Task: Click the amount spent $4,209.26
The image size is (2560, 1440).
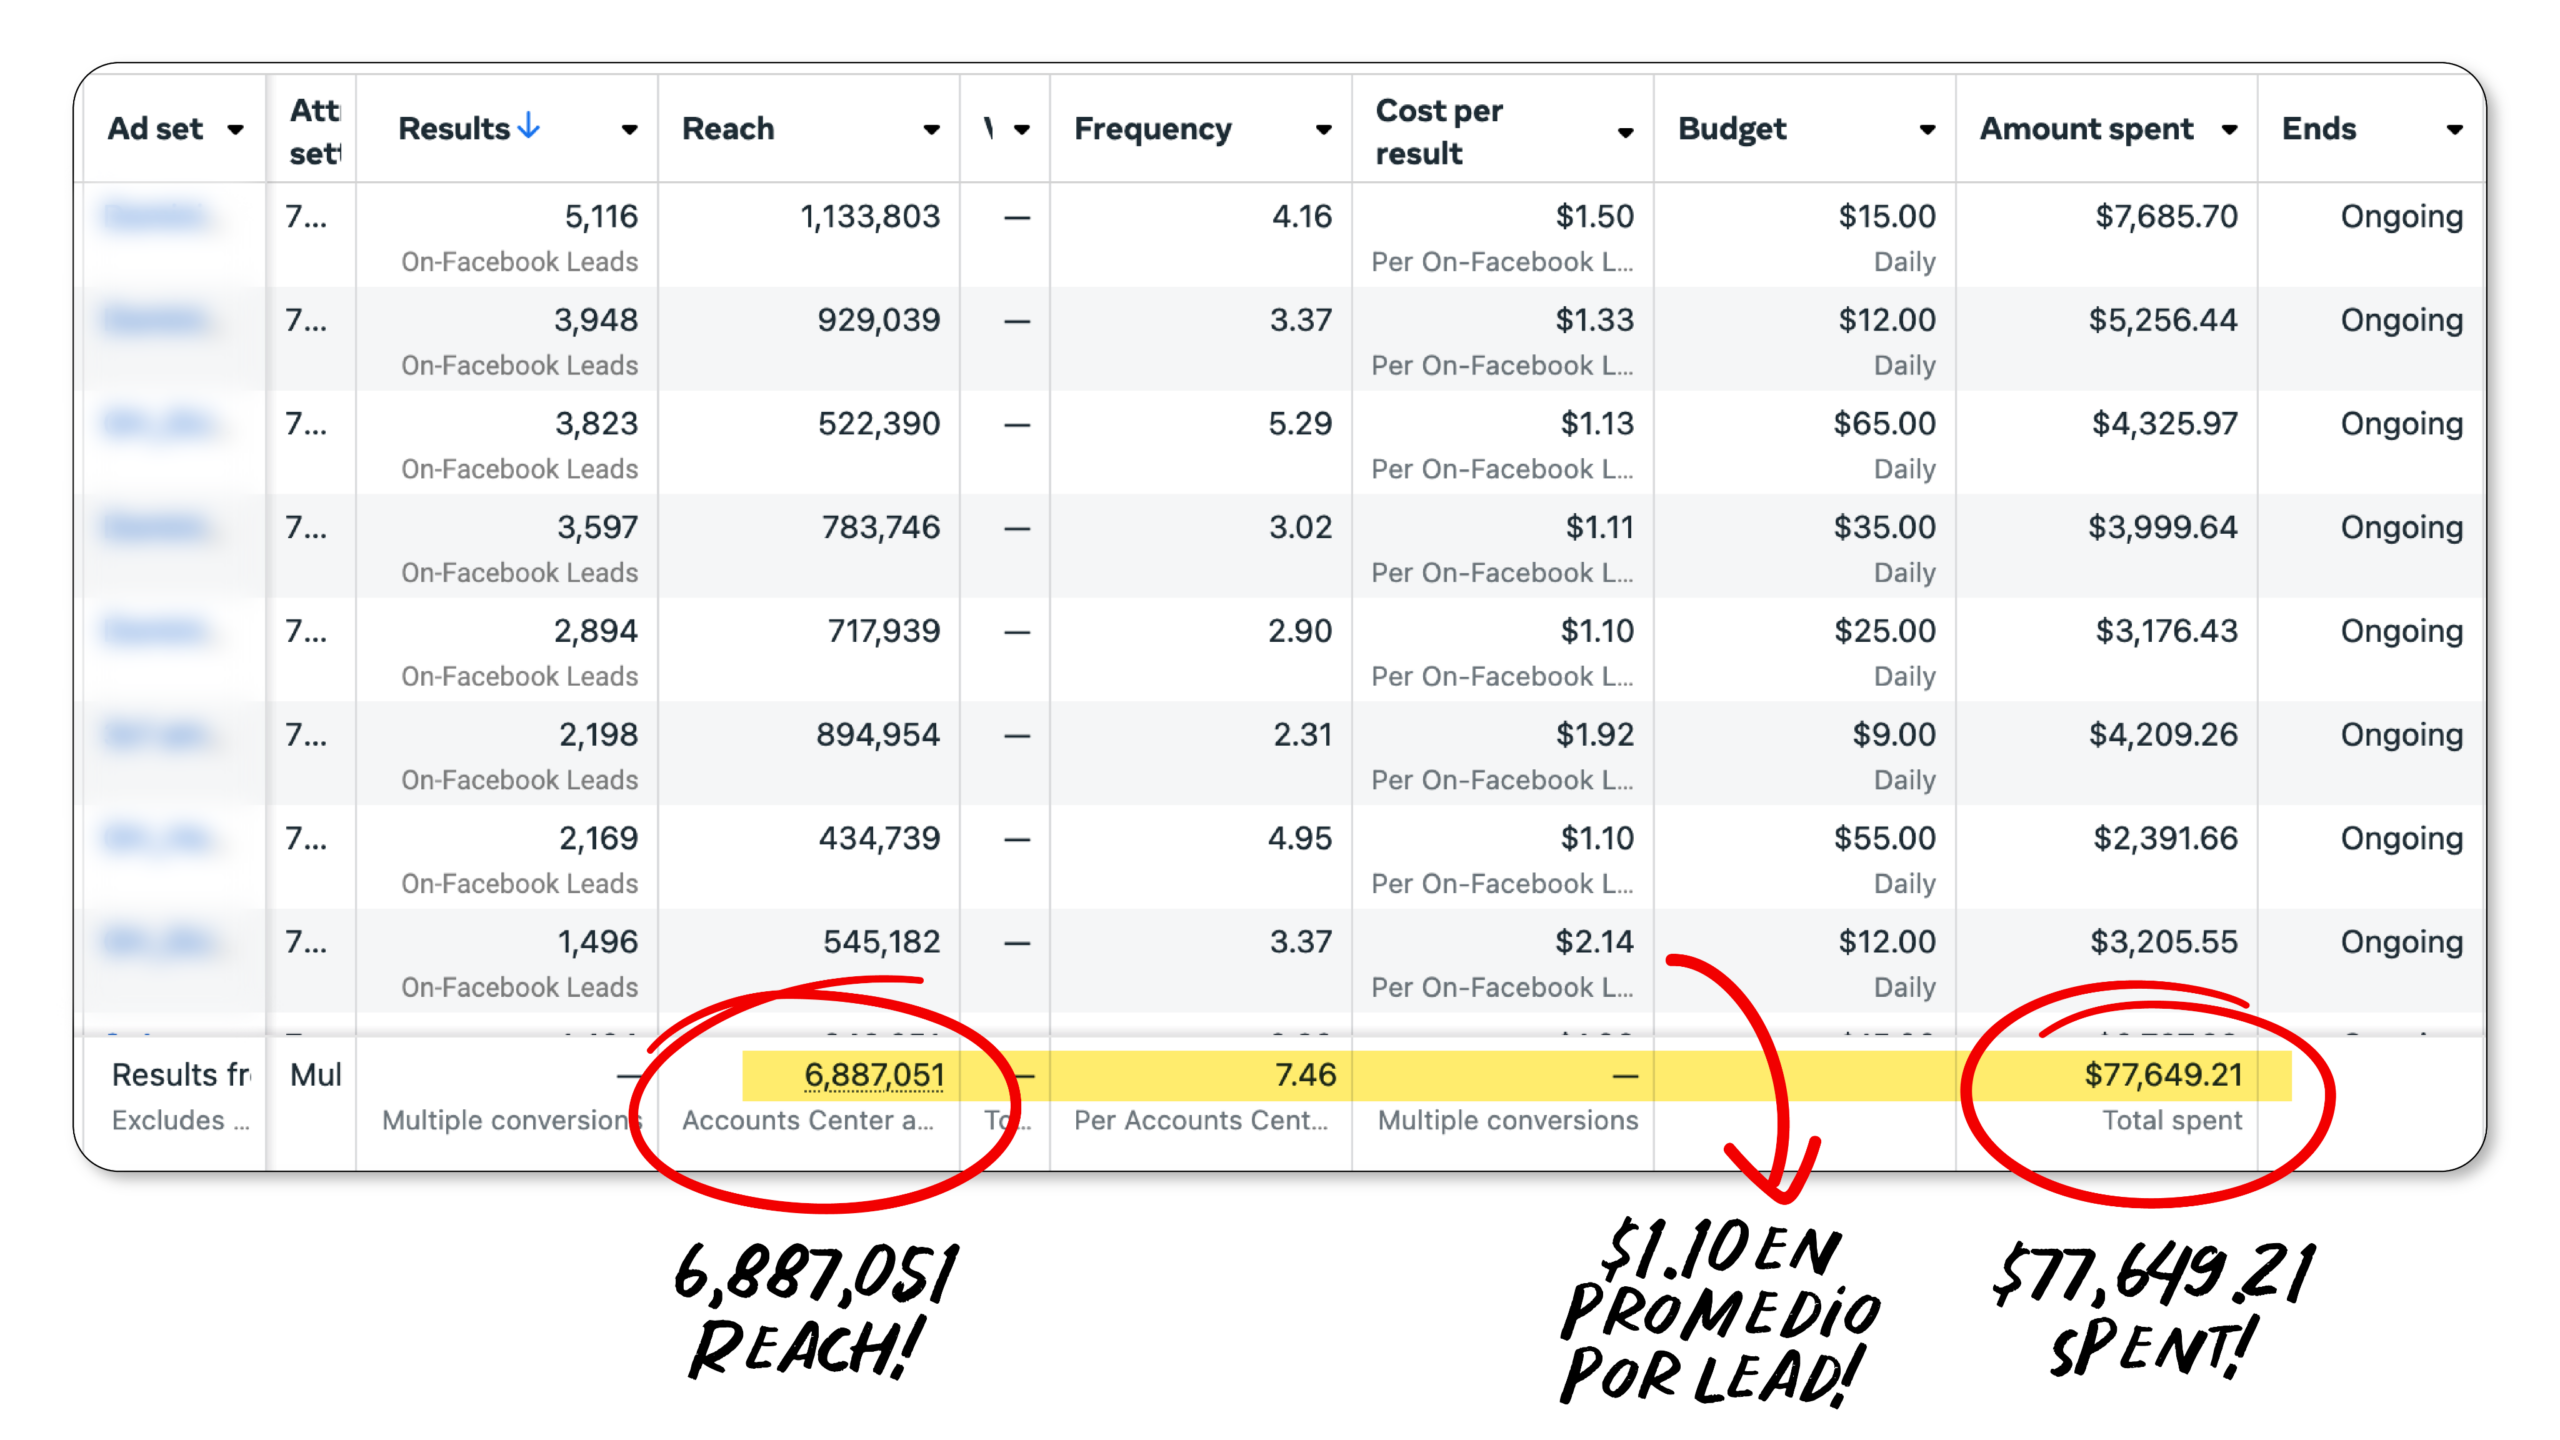Action: (x=2163, y=735)
